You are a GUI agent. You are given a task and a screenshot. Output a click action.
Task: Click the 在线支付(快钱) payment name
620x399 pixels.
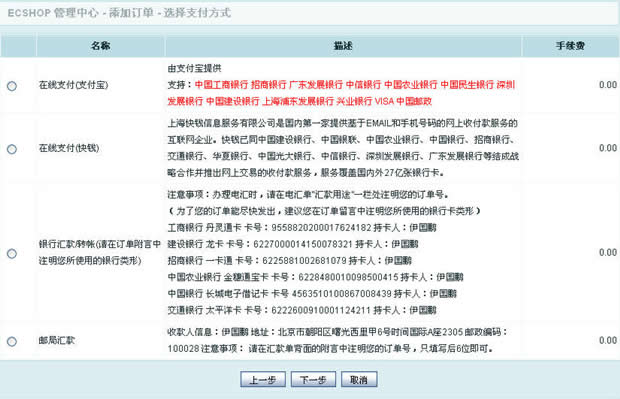69,148
